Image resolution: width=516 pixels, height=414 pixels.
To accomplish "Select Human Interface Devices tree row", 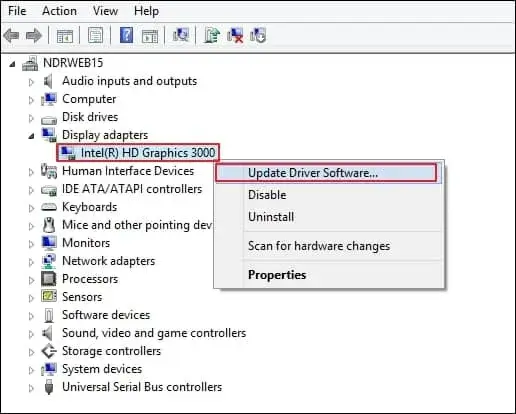I will (128, 171).
